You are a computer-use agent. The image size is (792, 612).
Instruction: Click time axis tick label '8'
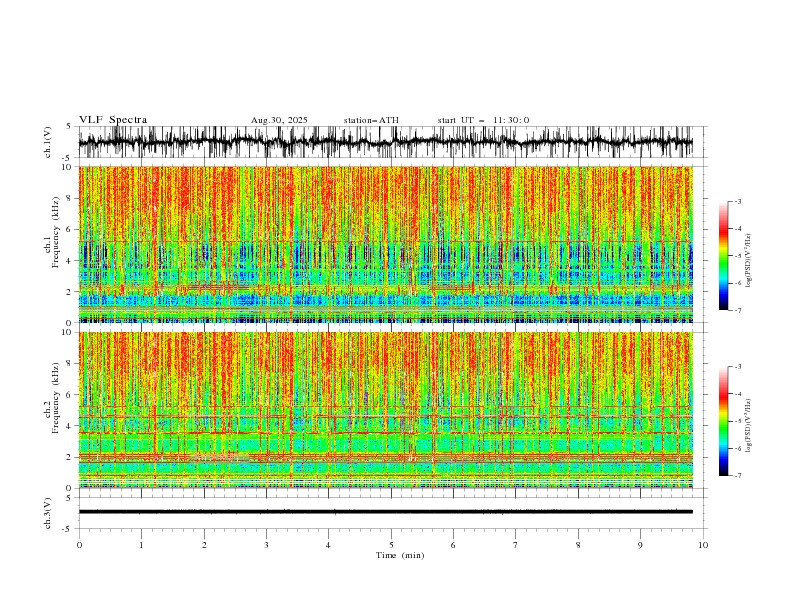(578, 545)
